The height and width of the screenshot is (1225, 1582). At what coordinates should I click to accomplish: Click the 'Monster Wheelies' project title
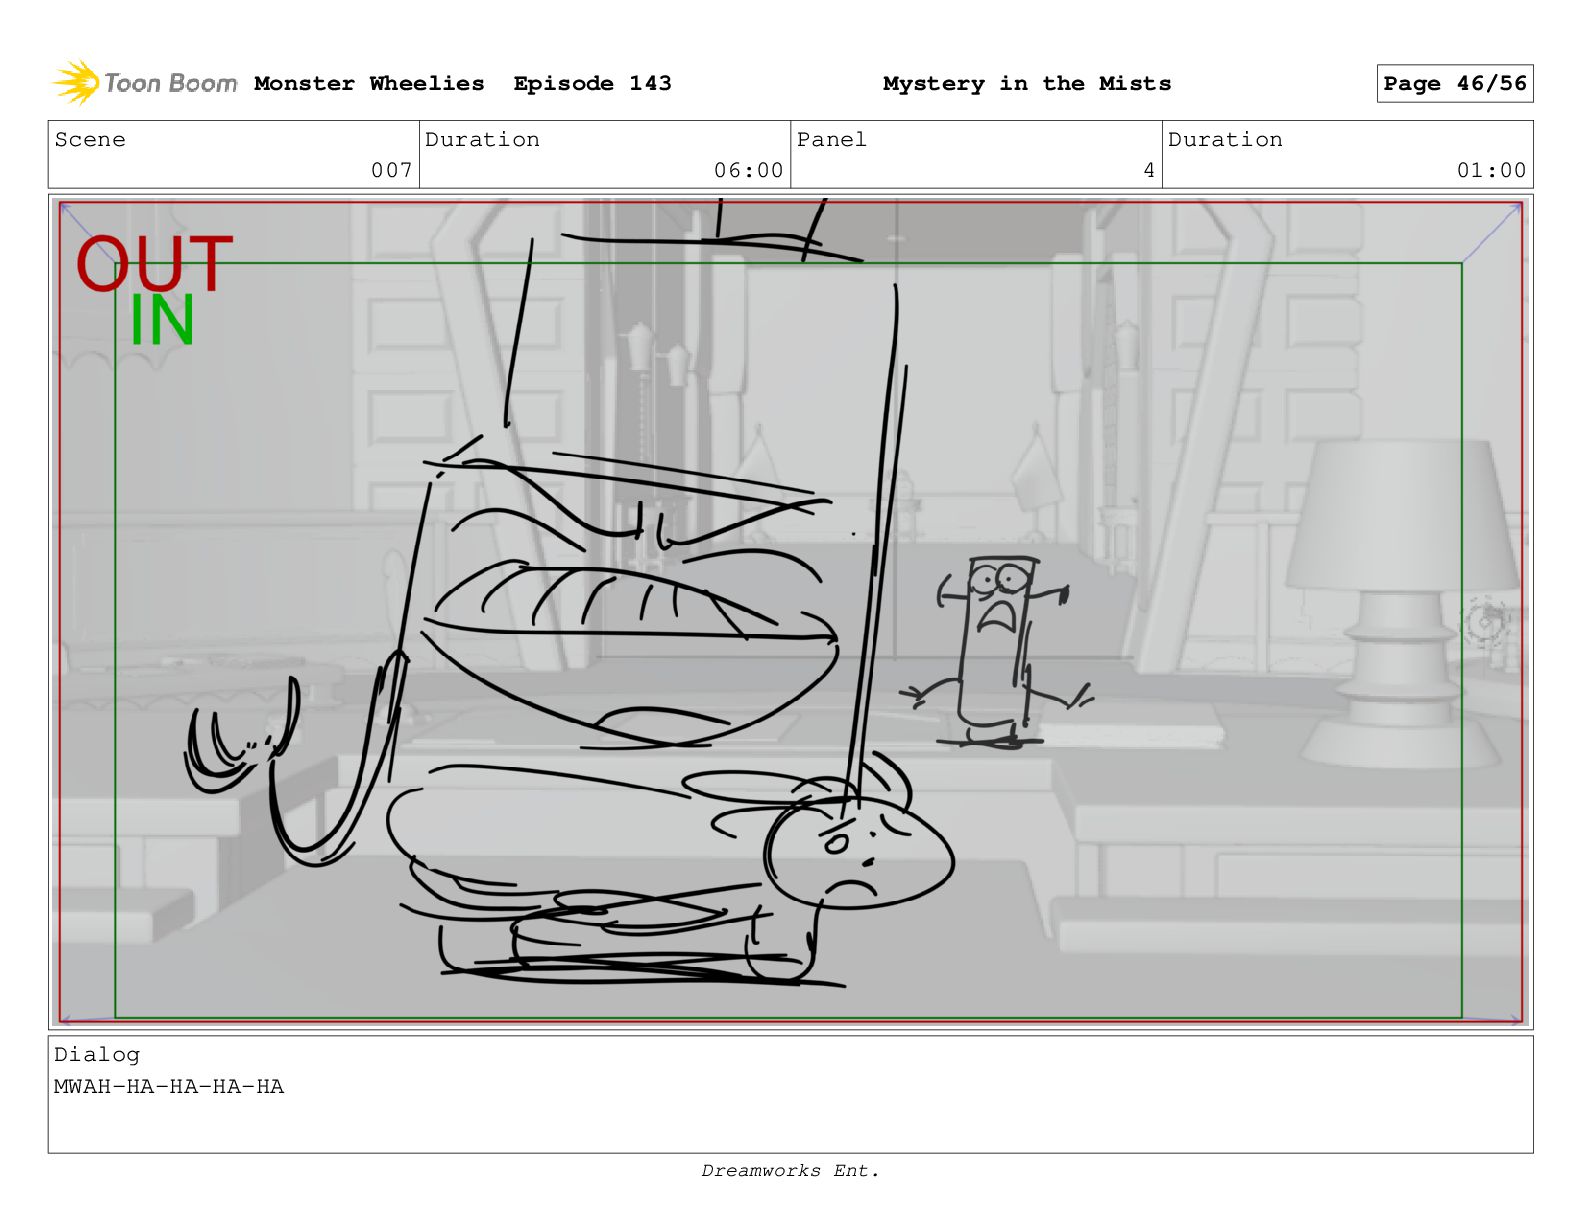coord(369,83)
